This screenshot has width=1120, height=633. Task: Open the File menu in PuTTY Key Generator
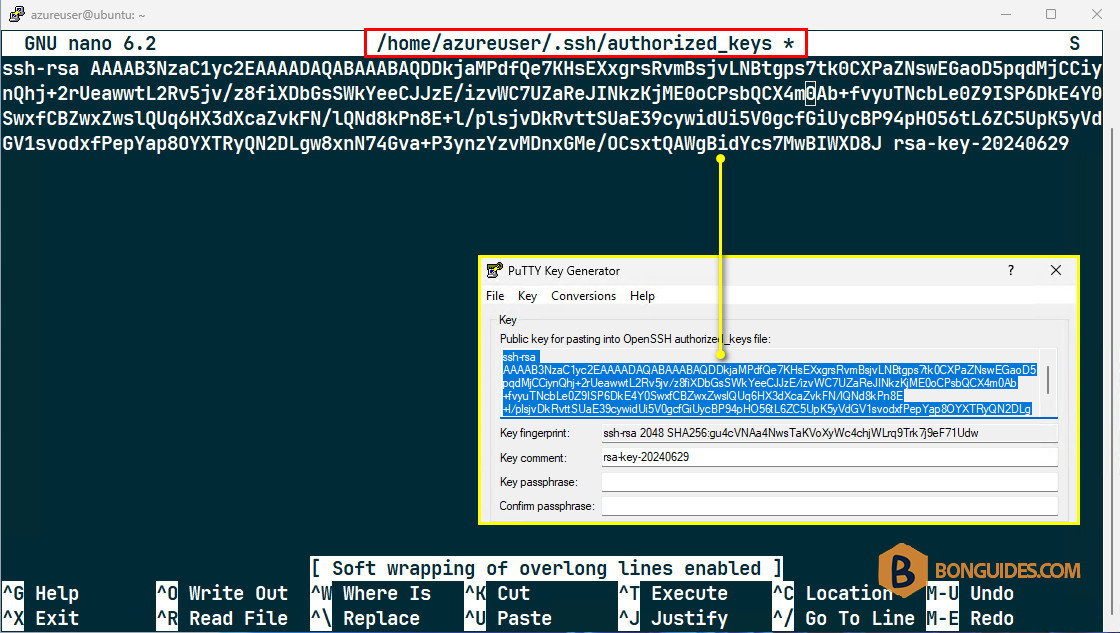pyautogui.click(x=495, y=296)
